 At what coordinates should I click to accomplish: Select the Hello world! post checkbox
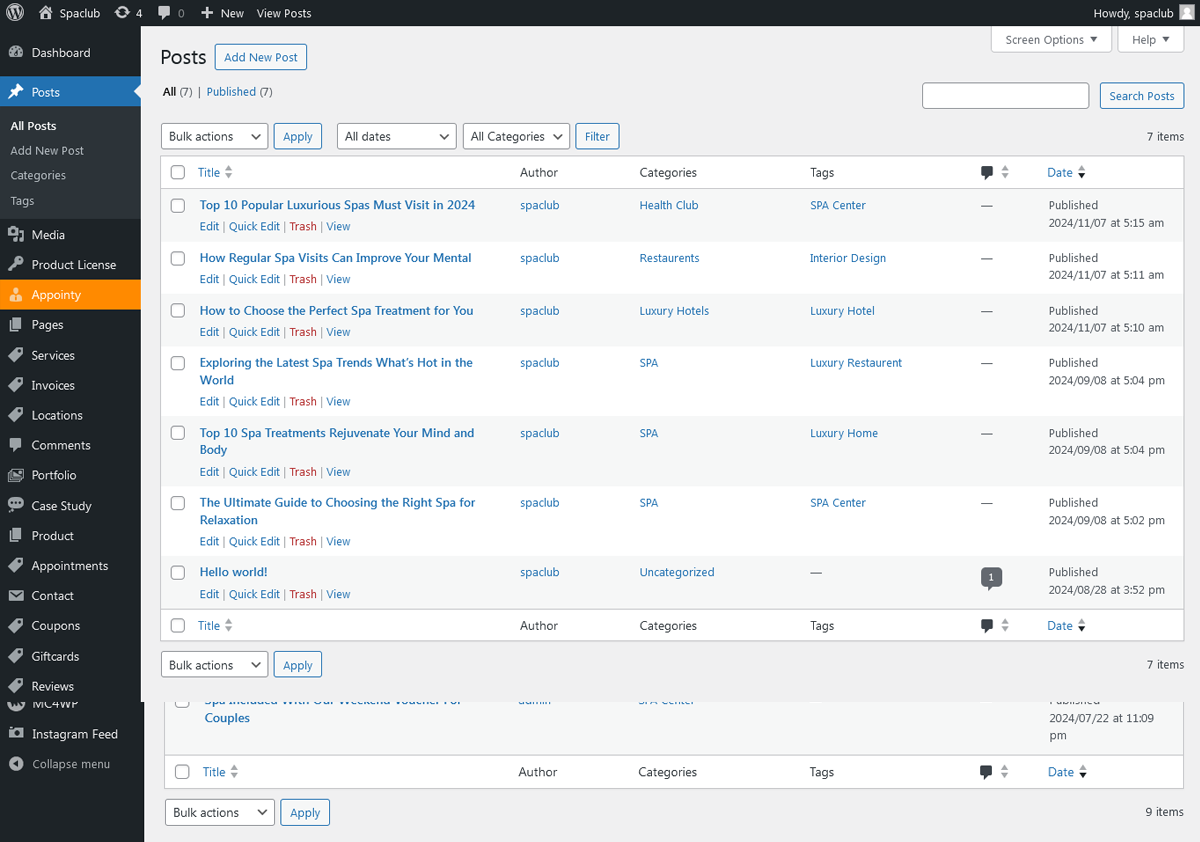coord(178,573)
